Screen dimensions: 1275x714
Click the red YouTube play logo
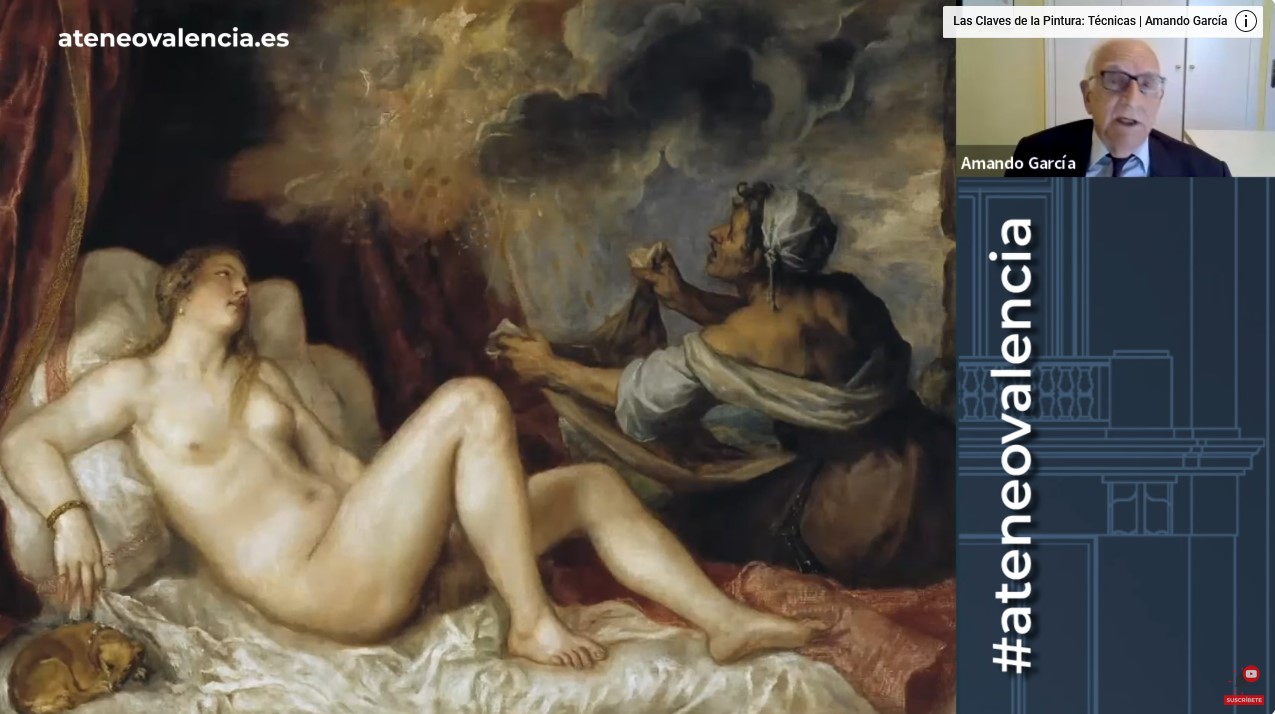tap(1250, 675)
